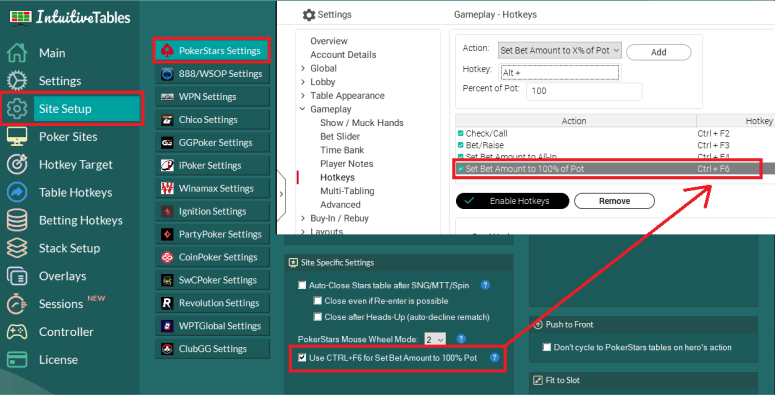The image size is (775, 395).
Task: Click the ClubGG site icon
Action: tap(167, 349)
